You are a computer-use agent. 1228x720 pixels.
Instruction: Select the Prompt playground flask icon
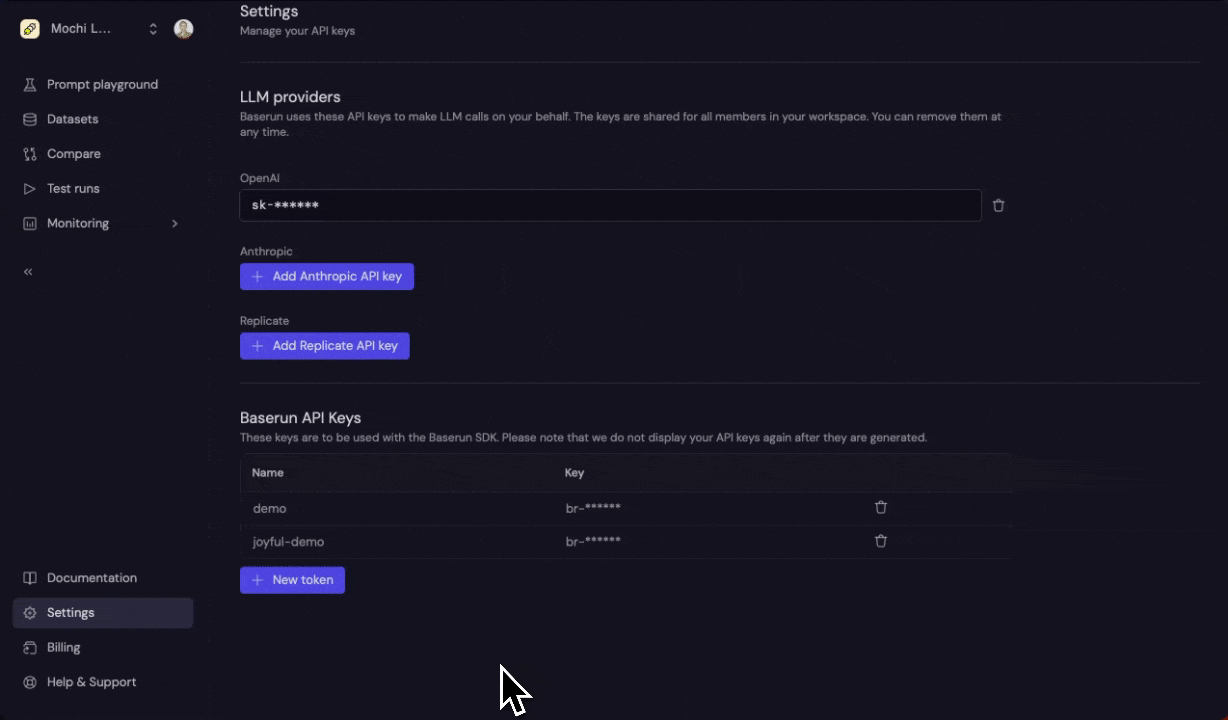pyautogui.click(x=30, y=84)
